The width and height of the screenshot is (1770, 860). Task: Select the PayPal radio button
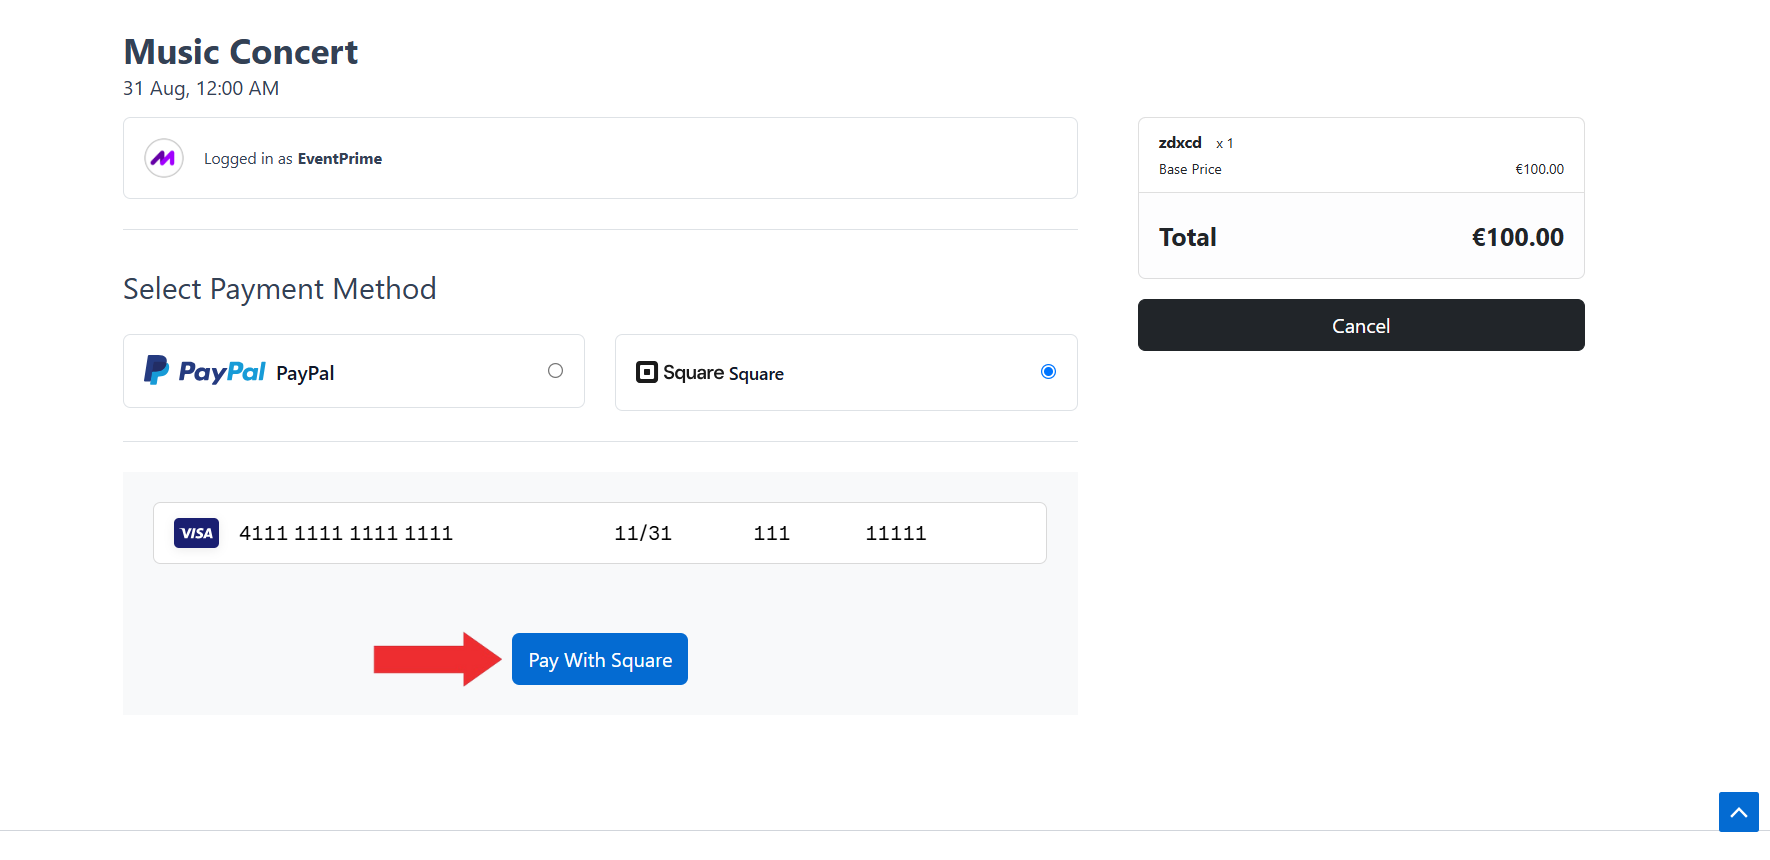555,371
